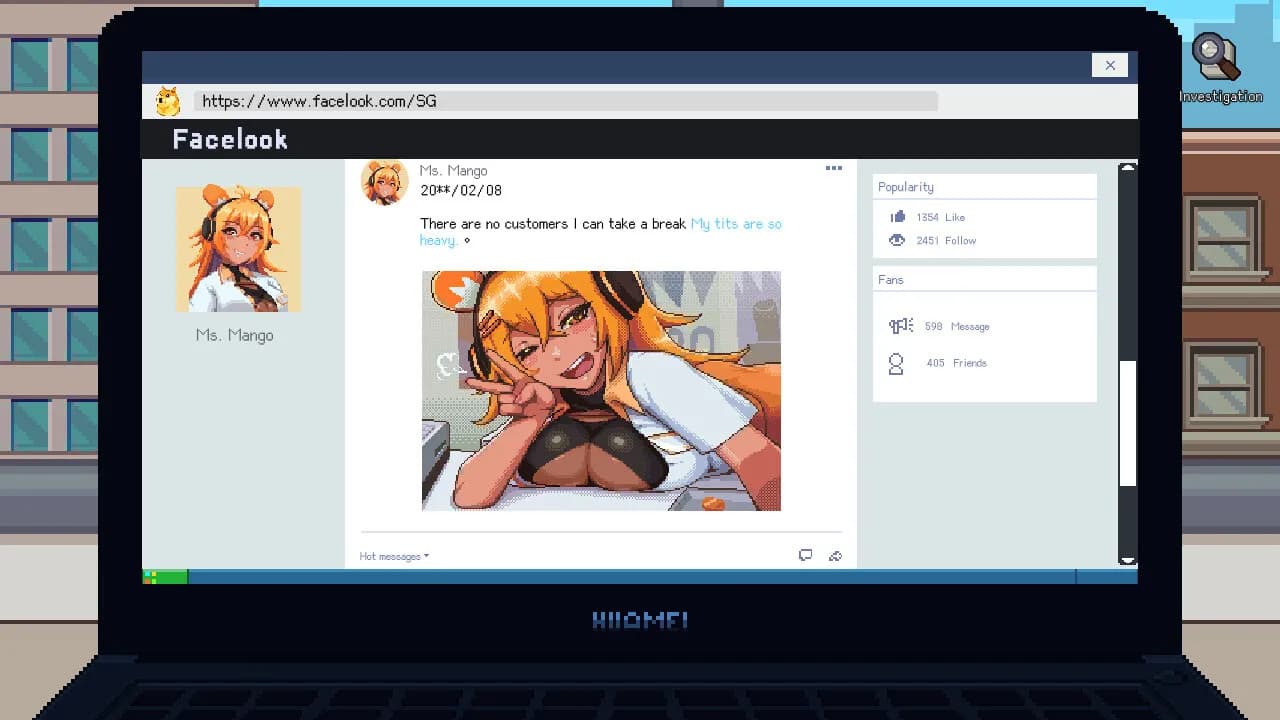Expand the Hot messages dropdown
Screen dimensions: 1280x720
click(392, 556)
